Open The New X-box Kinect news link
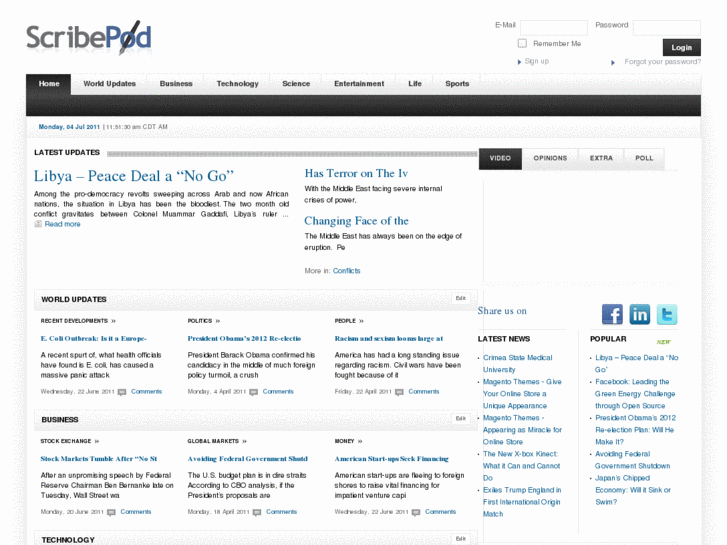The width and height of the screenshot is (727, 545). (521, 466)
